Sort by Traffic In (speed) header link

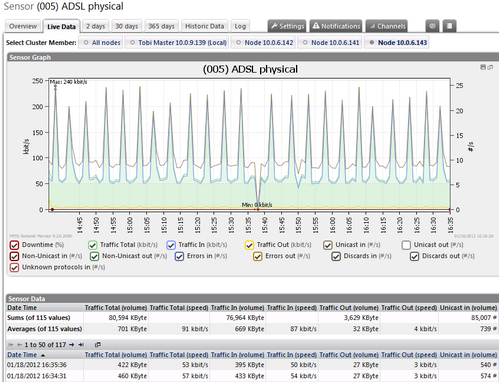(292, 355)
